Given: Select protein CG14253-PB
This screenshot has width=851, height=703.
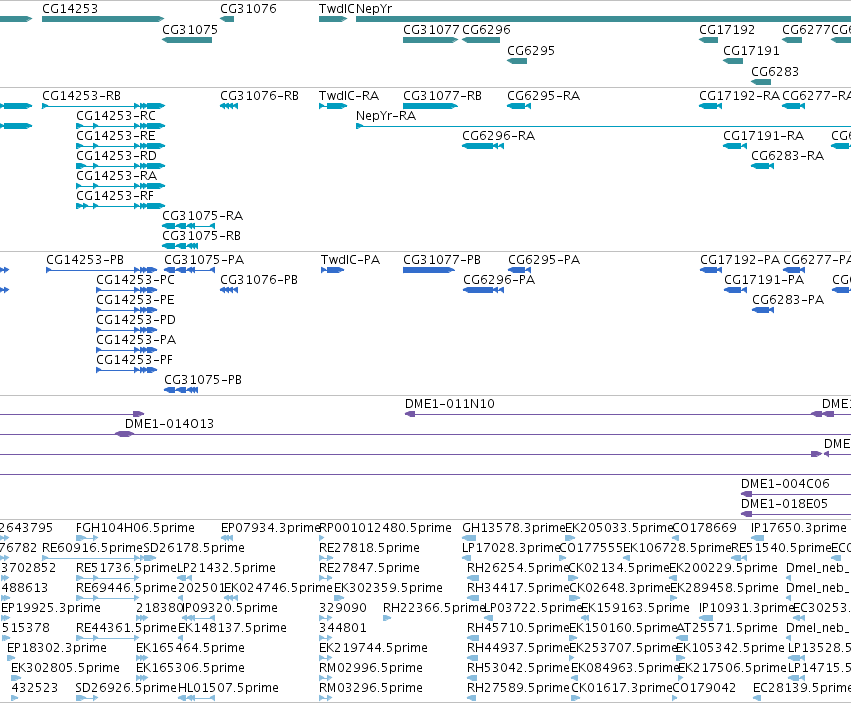Looking at the screenshot, I should (85, 259).
